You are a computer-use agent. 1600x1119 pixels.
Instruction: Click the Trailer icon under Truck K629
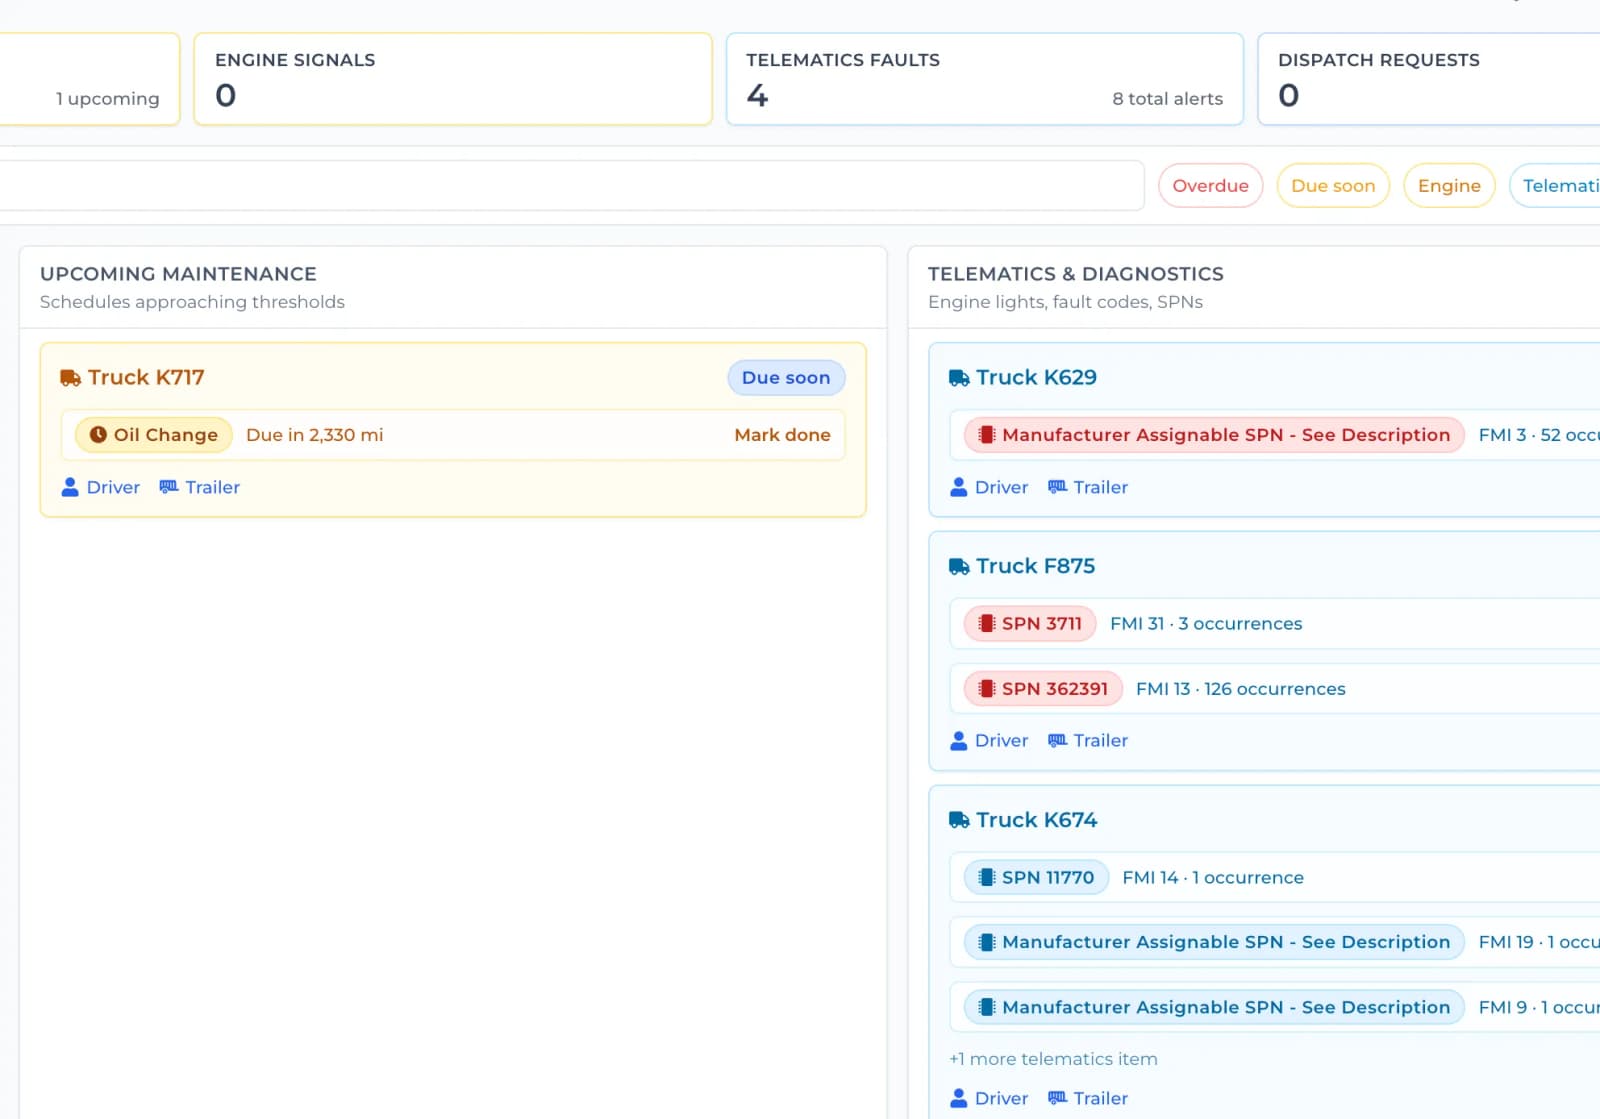click(x=1057, y=487)
